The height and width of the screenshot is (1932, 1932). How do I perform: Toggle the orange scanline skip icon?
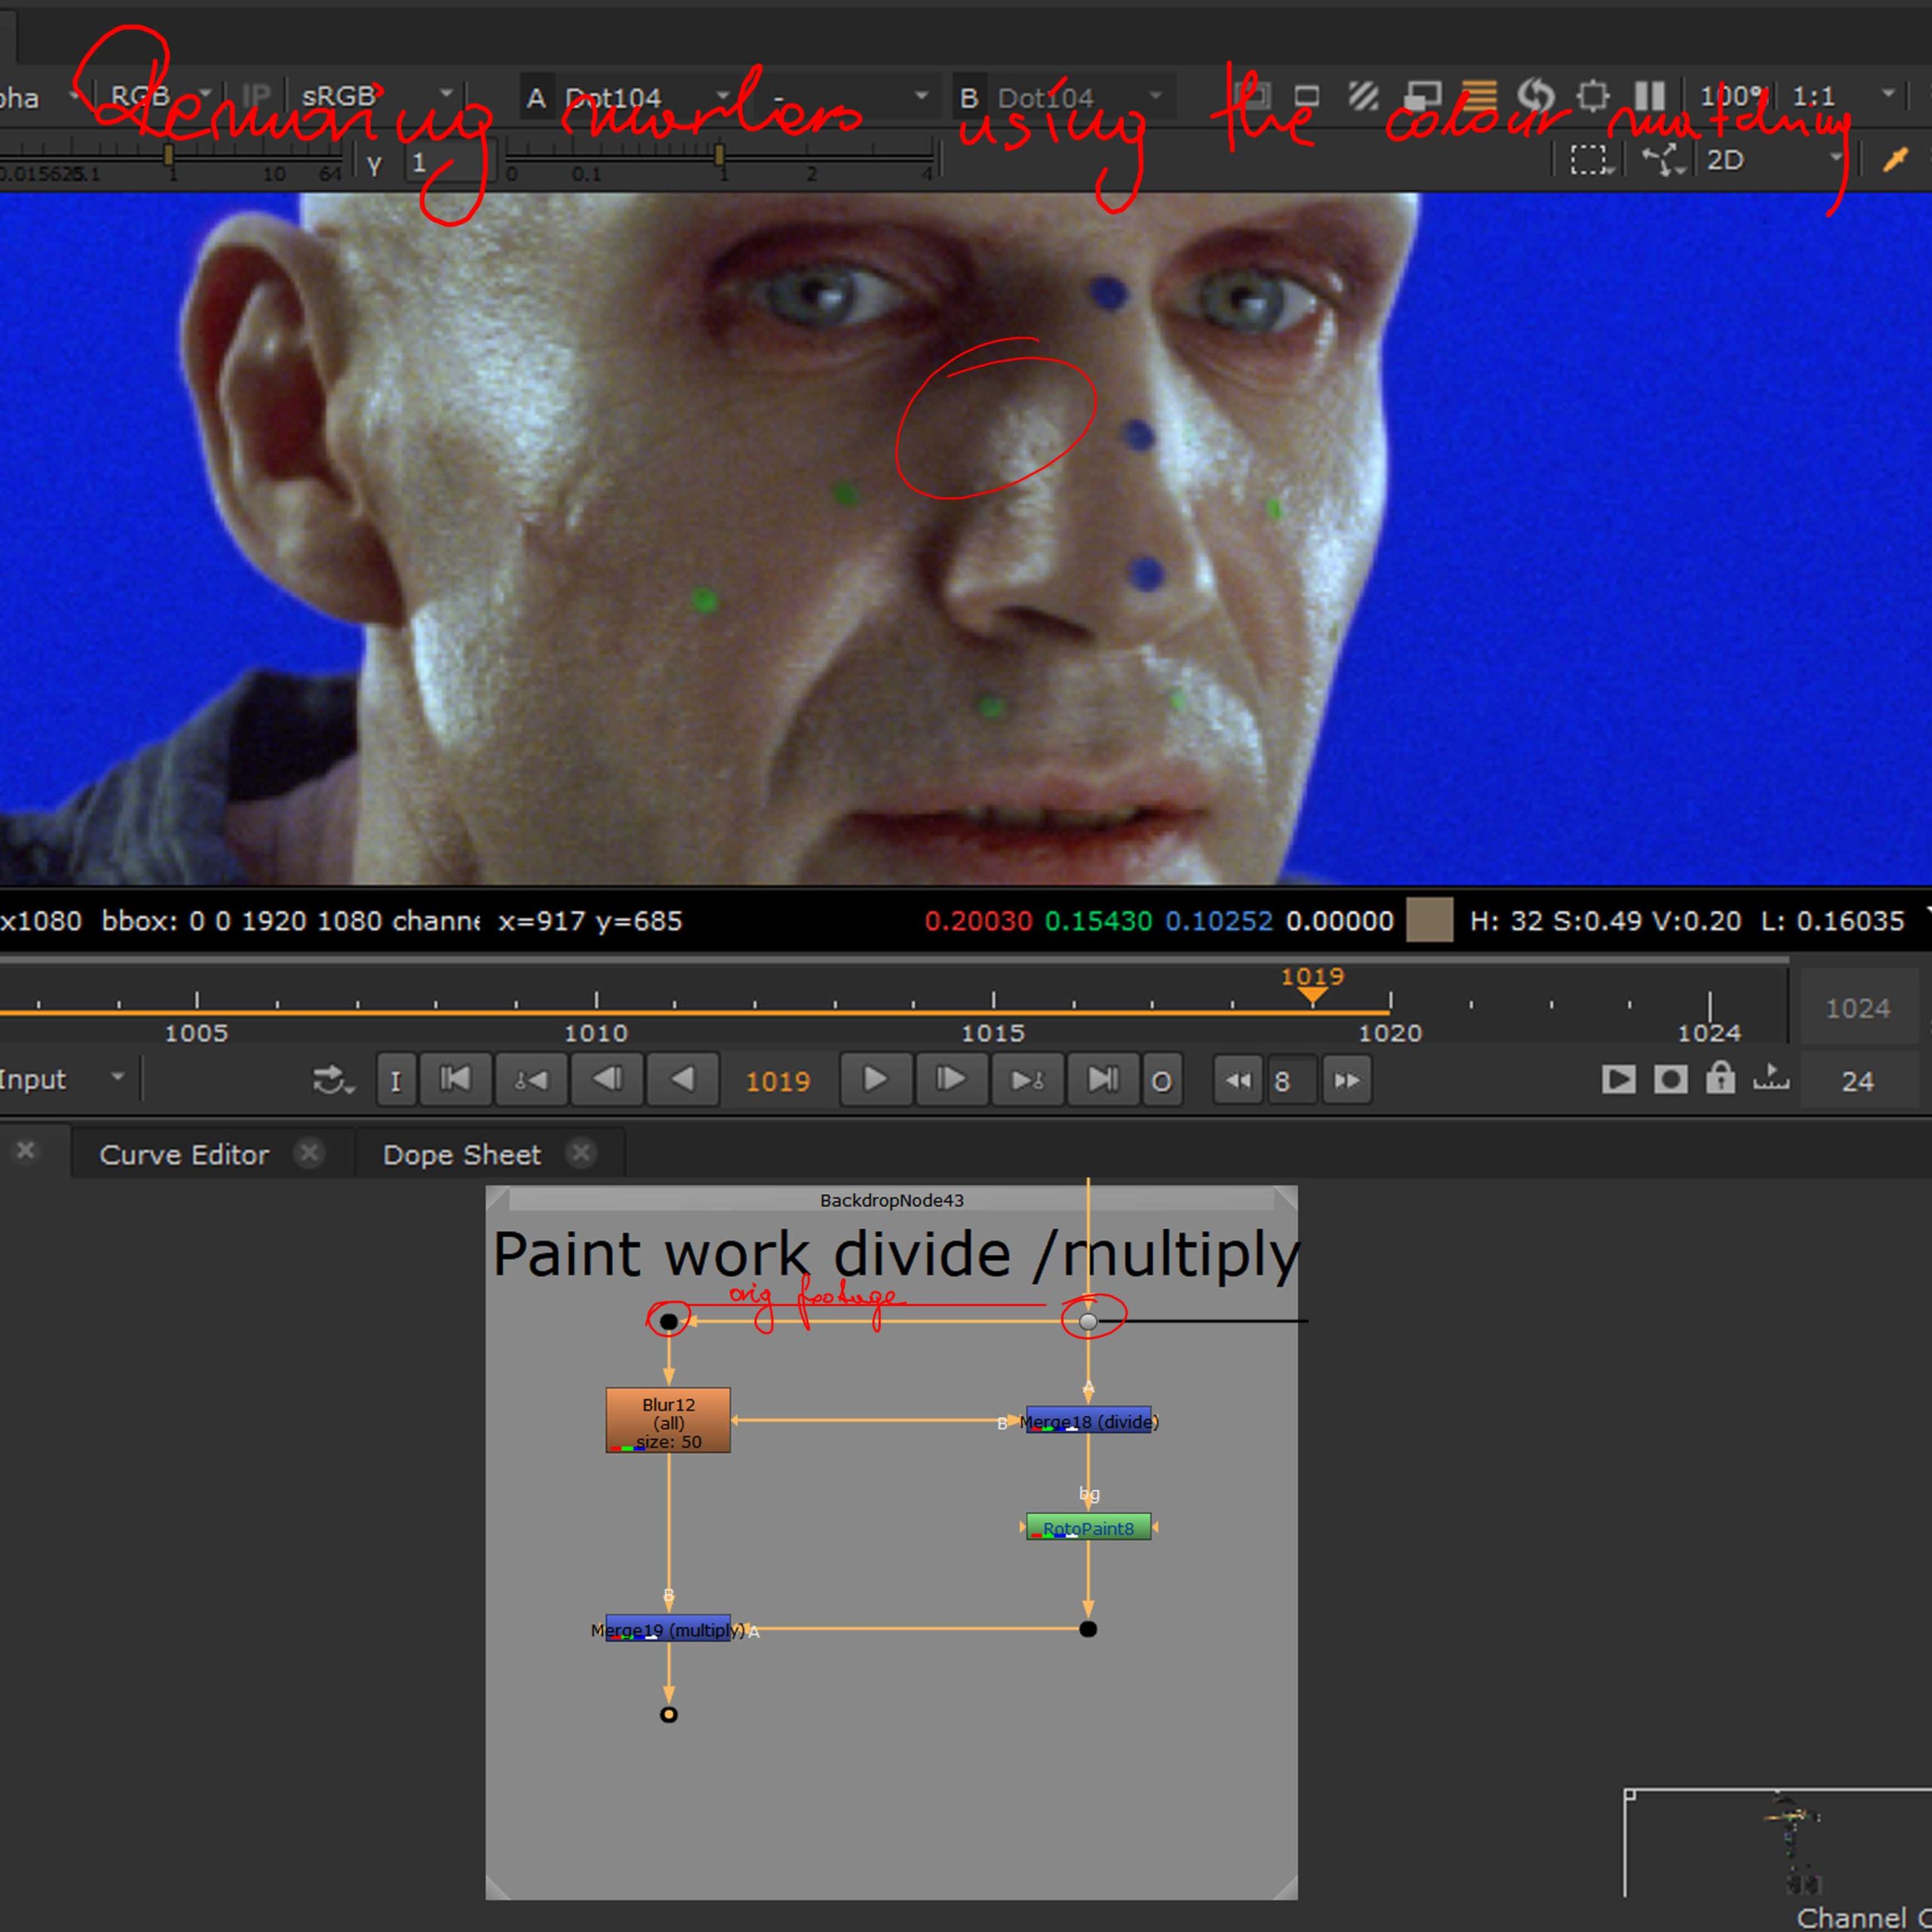1479,96
